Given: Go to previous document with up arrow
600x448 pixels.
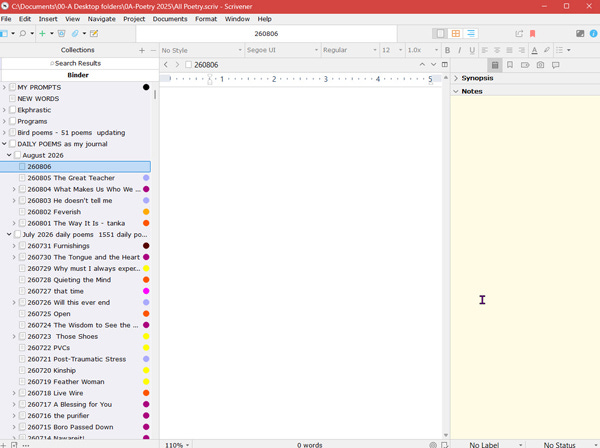Looking at the screenshot, I should pos(422,65).
